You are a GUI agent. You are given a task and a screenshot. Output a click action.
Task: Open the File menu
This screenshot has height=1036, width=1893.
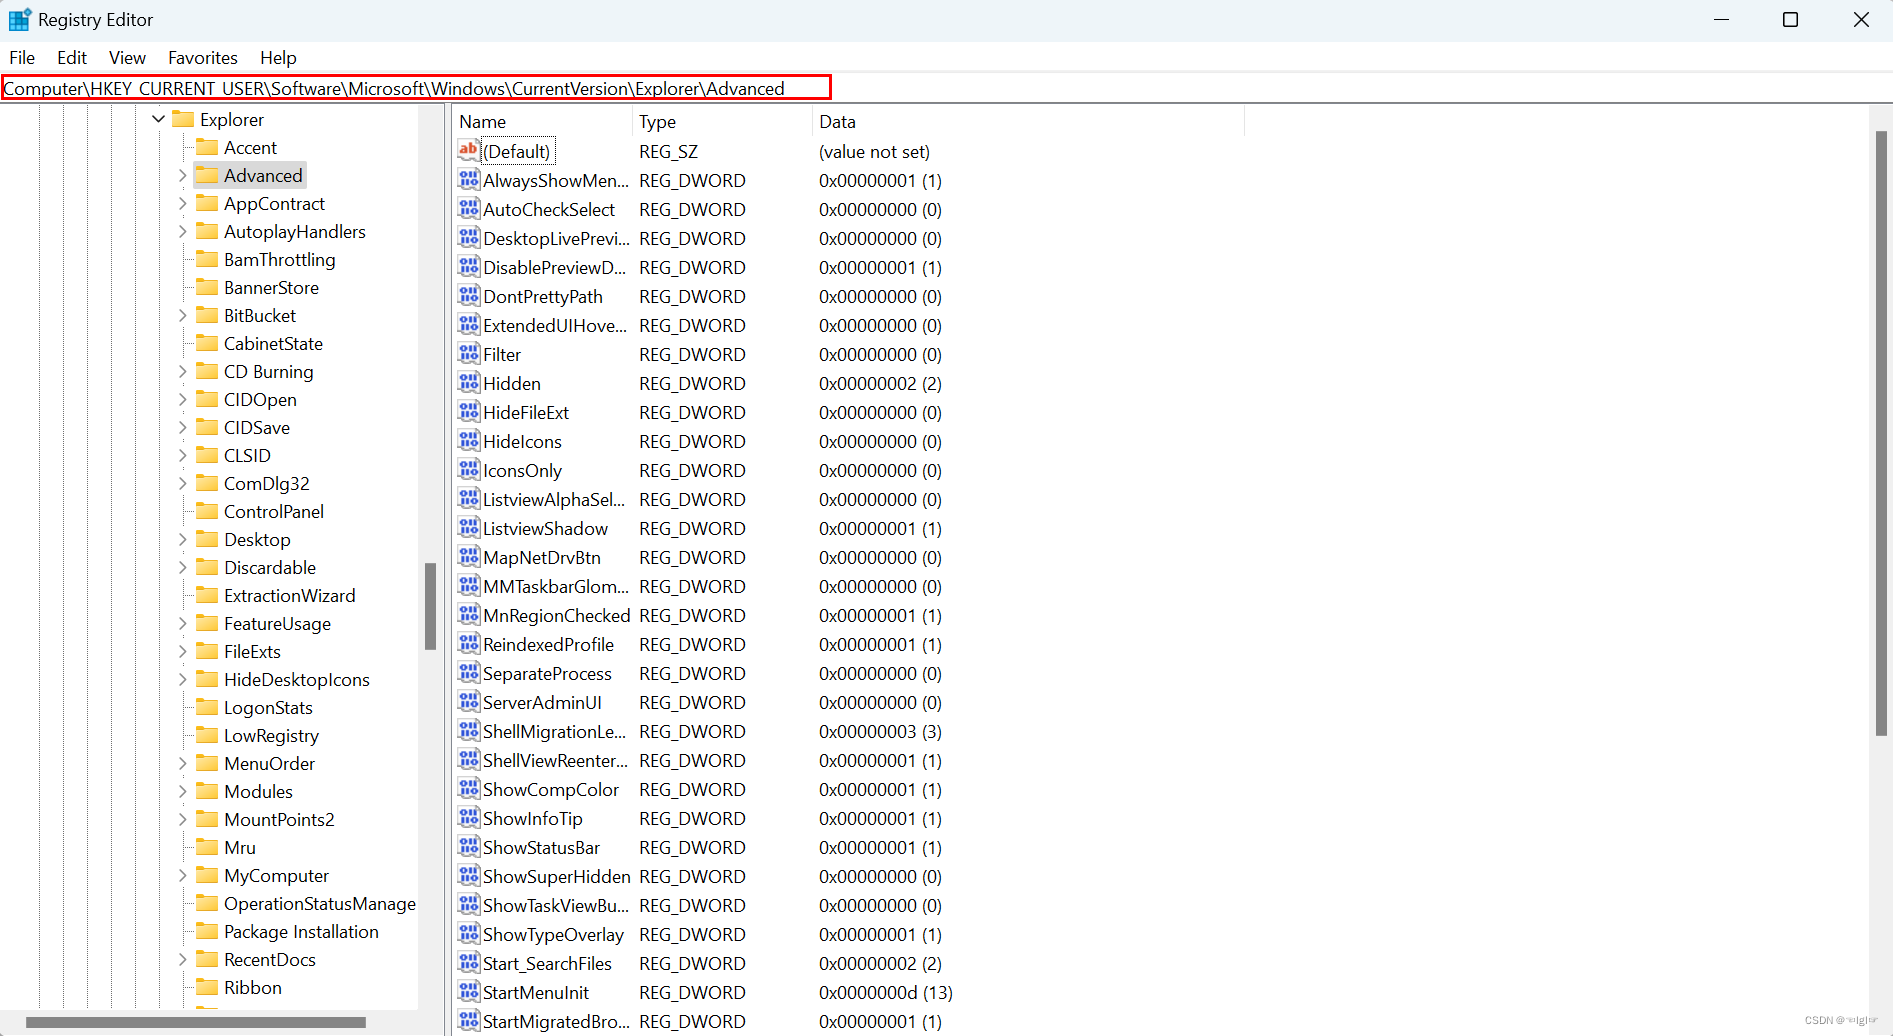coord(22,58)
